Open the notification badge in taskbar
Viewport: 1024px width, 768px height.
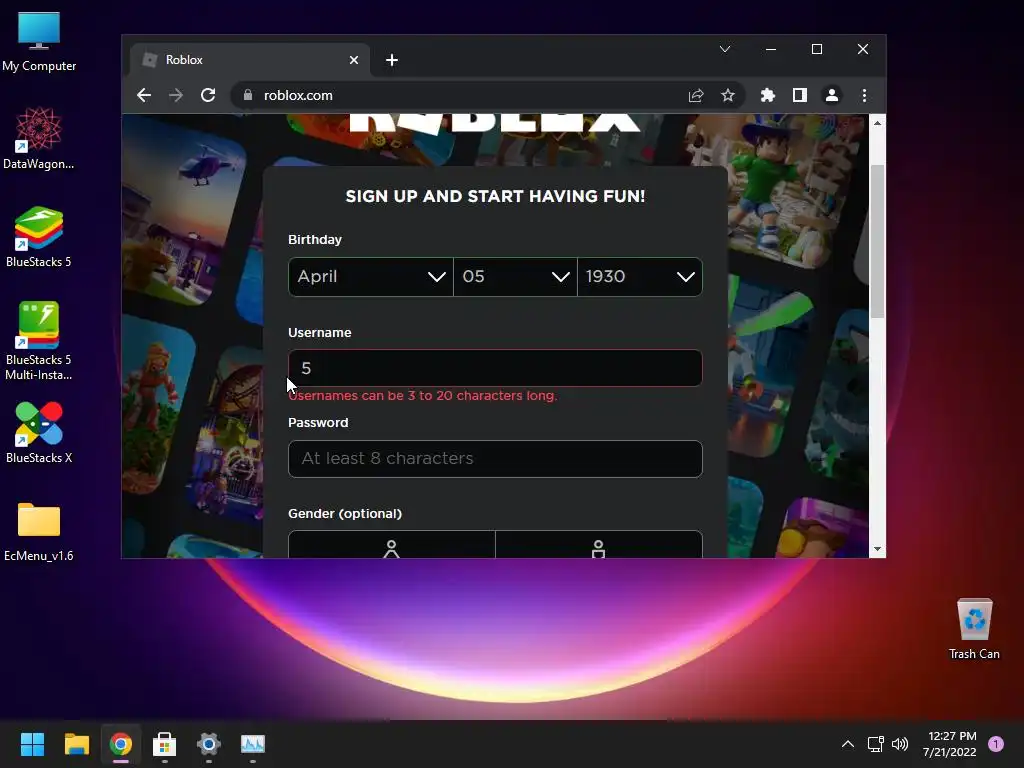click(x=996, y=744)
